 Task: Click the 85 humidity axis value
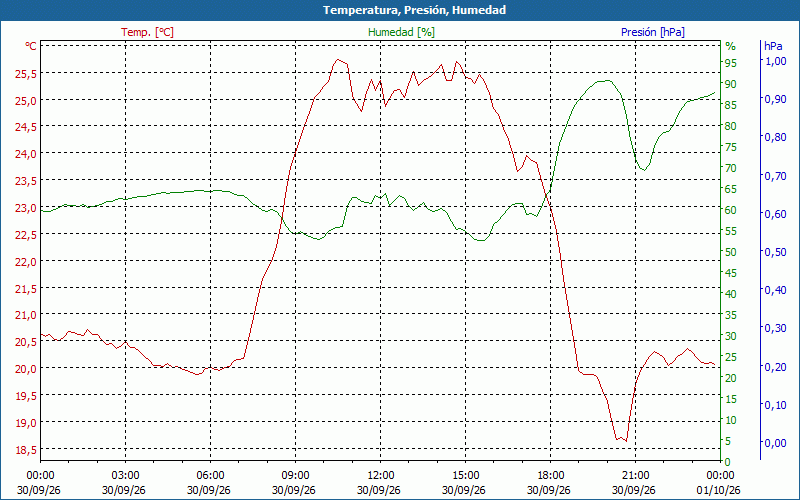tap(731, 105)
